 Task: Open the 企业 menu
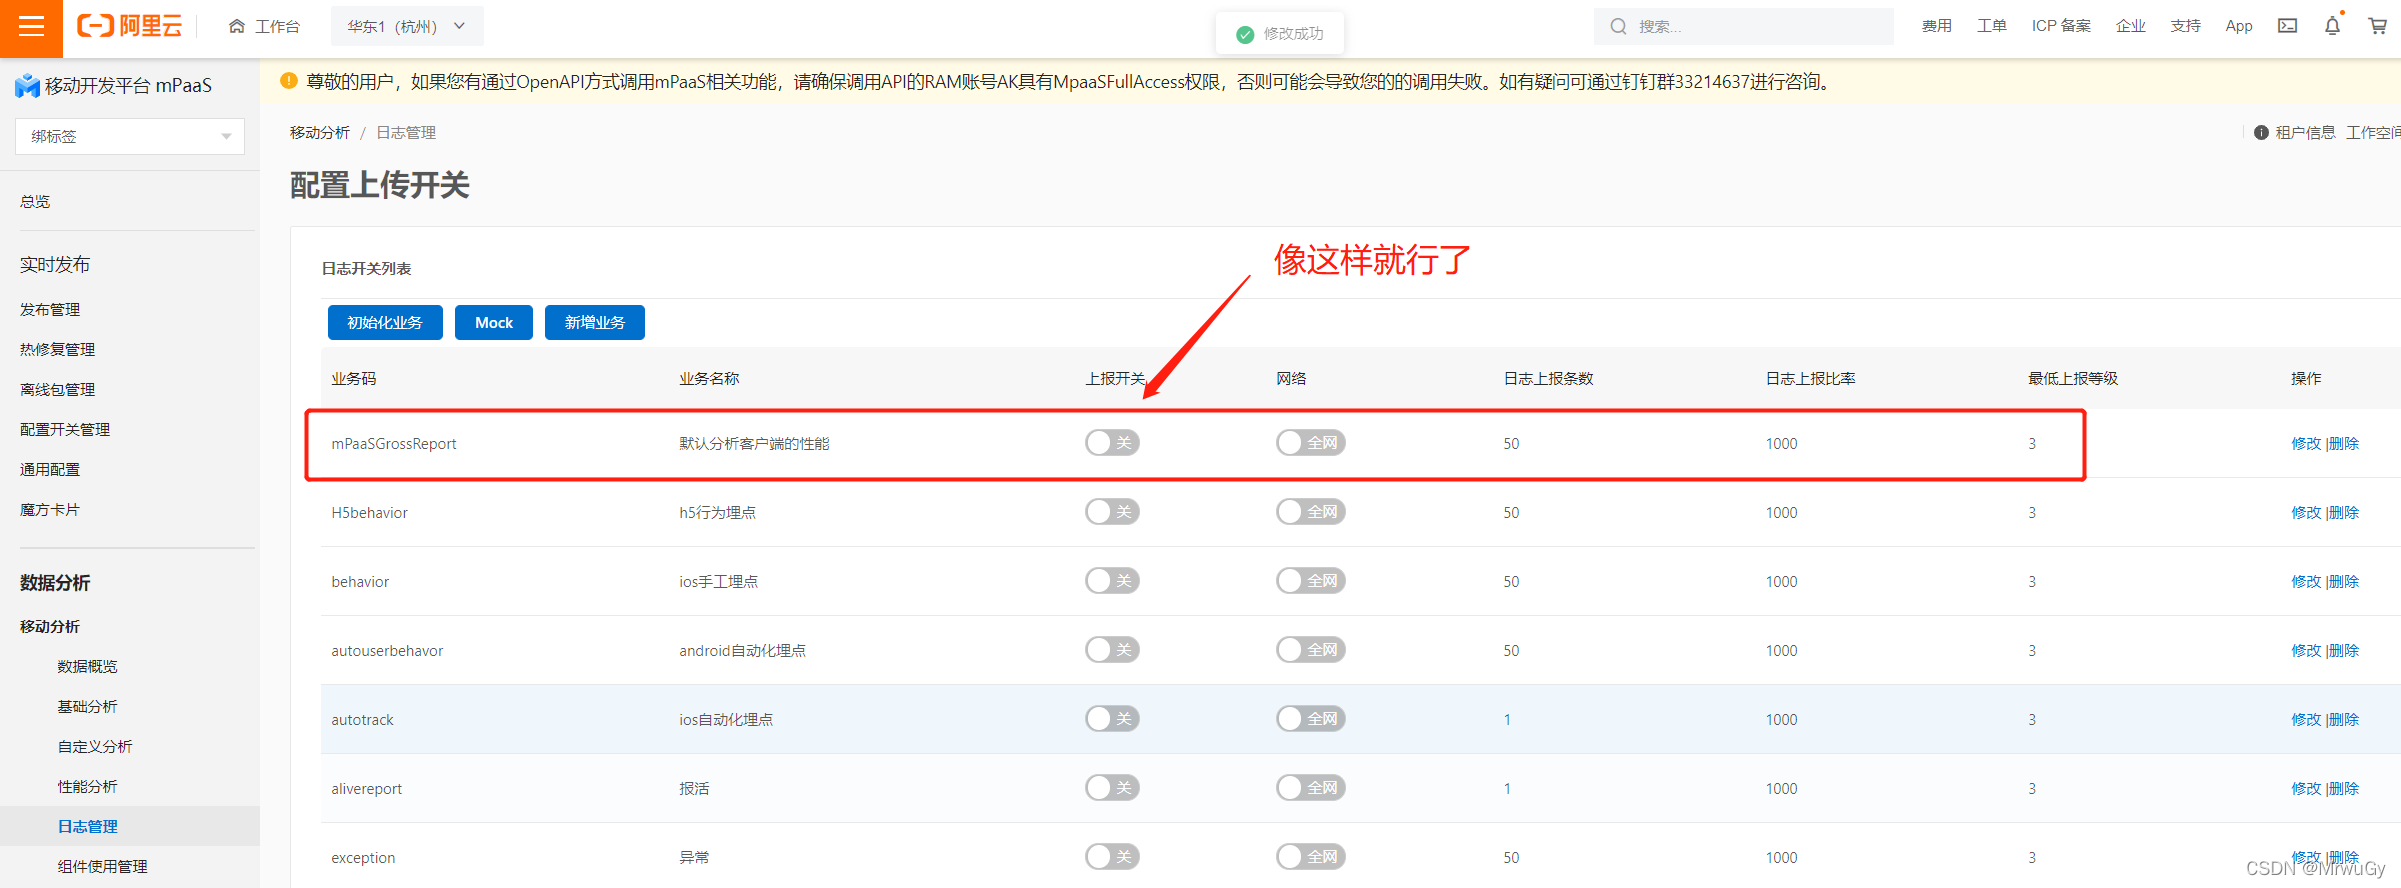point(2131,26)
